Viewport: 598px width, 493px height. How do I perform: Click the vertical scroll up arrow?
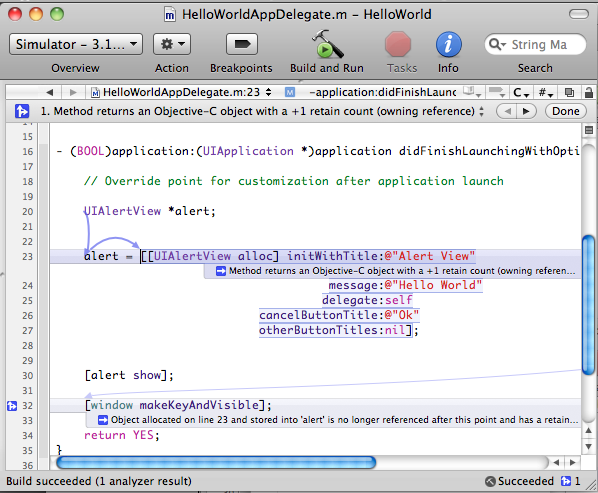(588, 430)
